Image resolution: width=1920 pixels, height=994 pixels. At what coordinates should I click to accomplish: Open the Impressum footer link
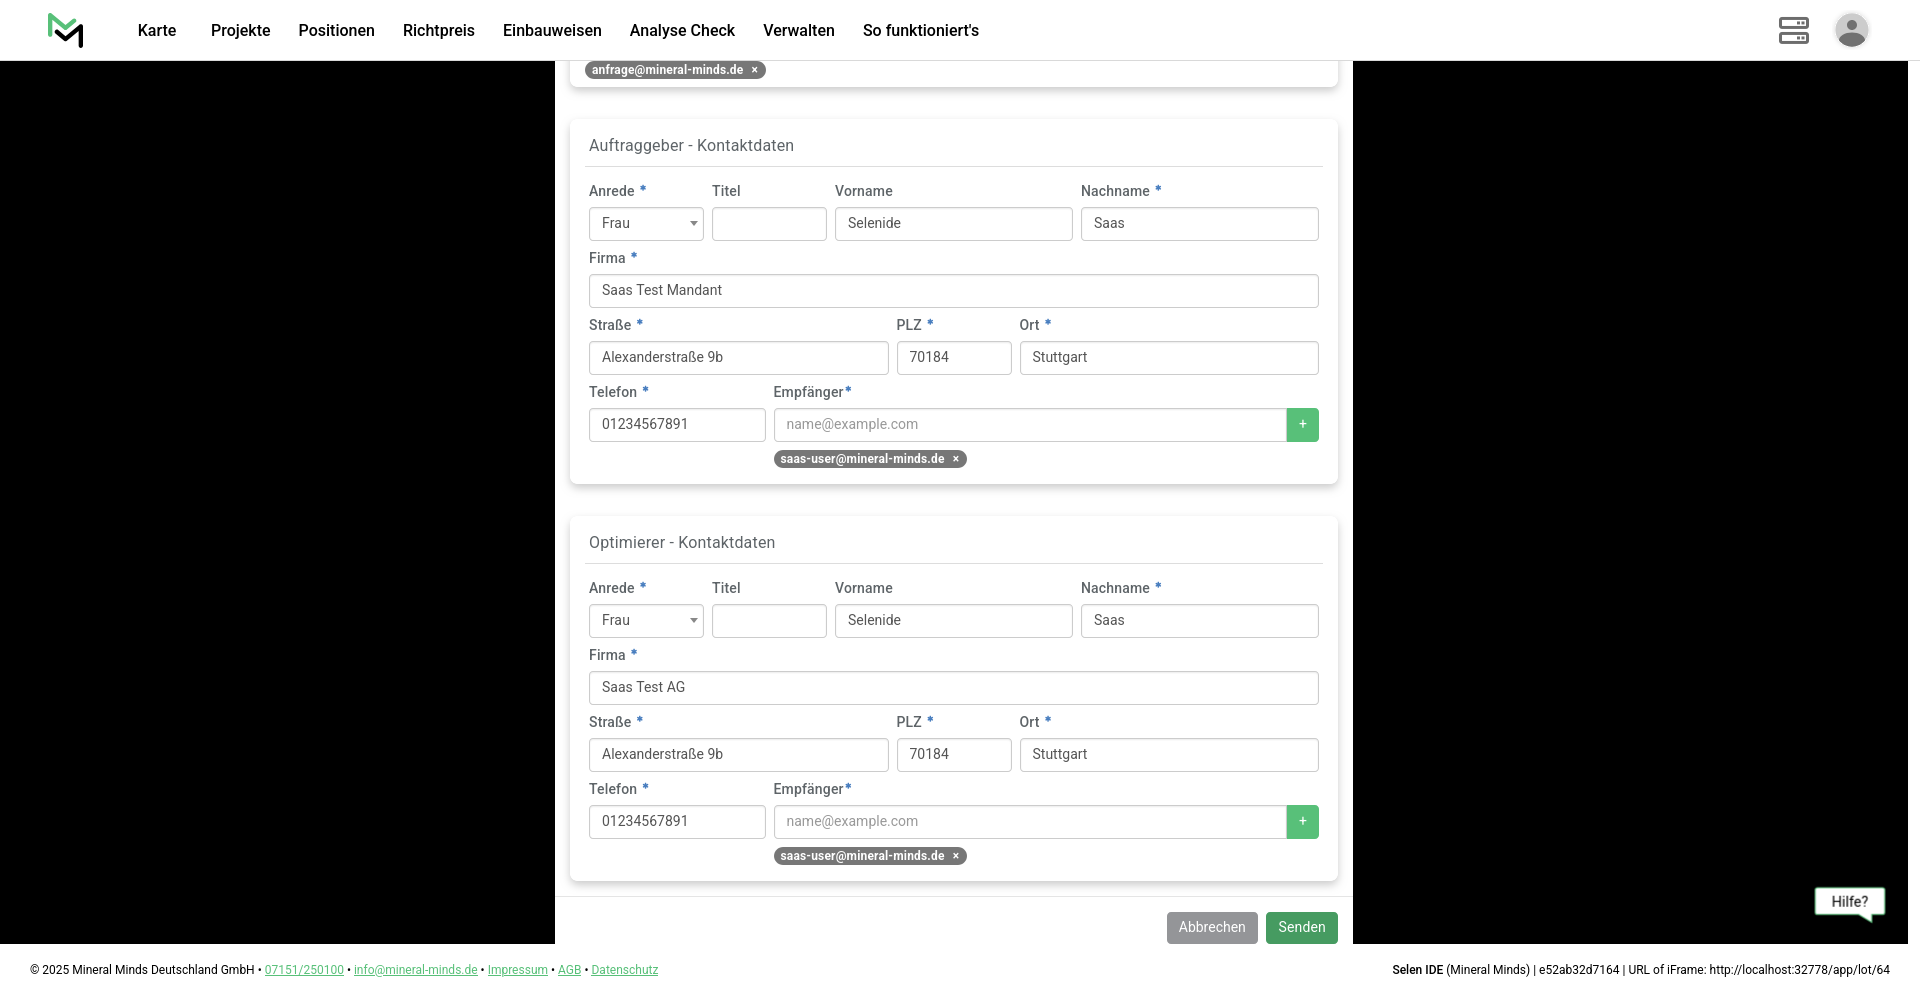coord(517,970)
